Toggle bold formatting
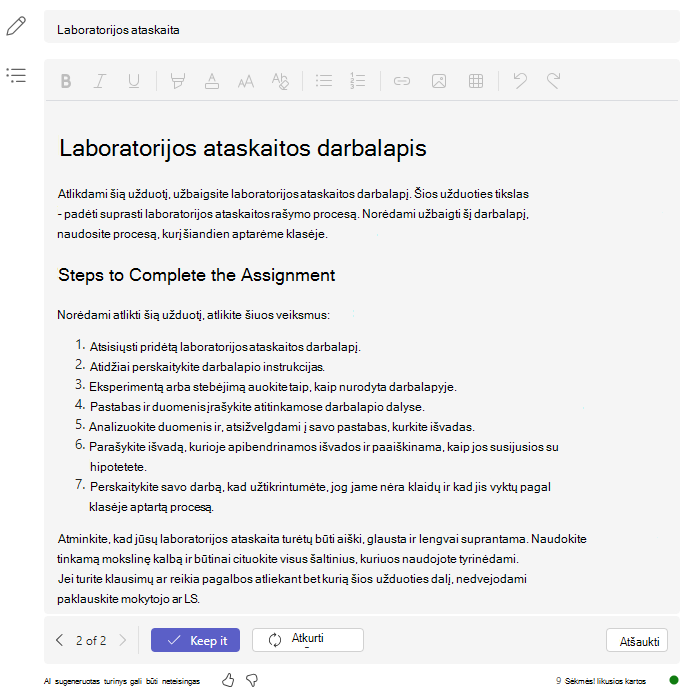This screenshot has width=687, height=695. [66, 81]
